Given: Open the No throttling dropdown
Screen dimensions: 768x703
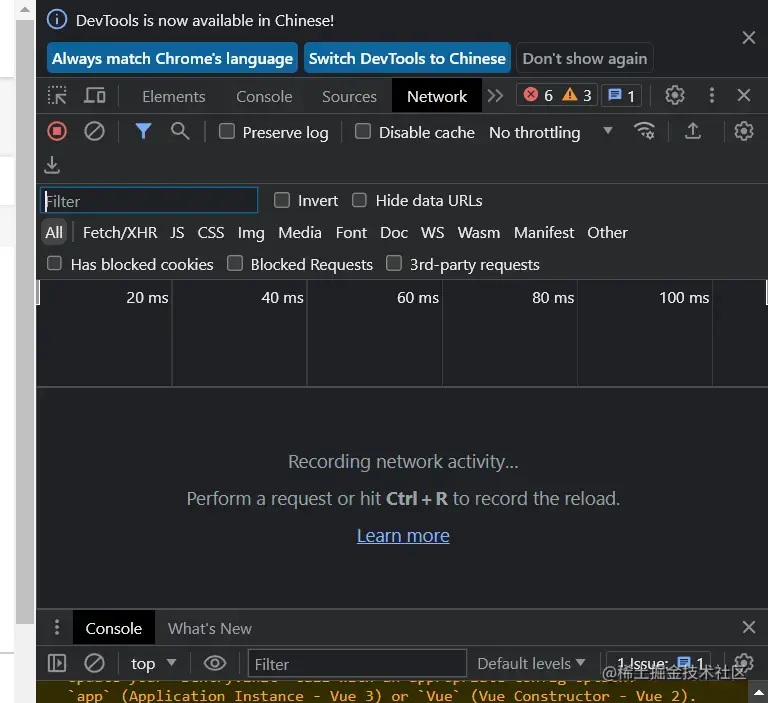Looking at the screenshot, I should 551,132.
